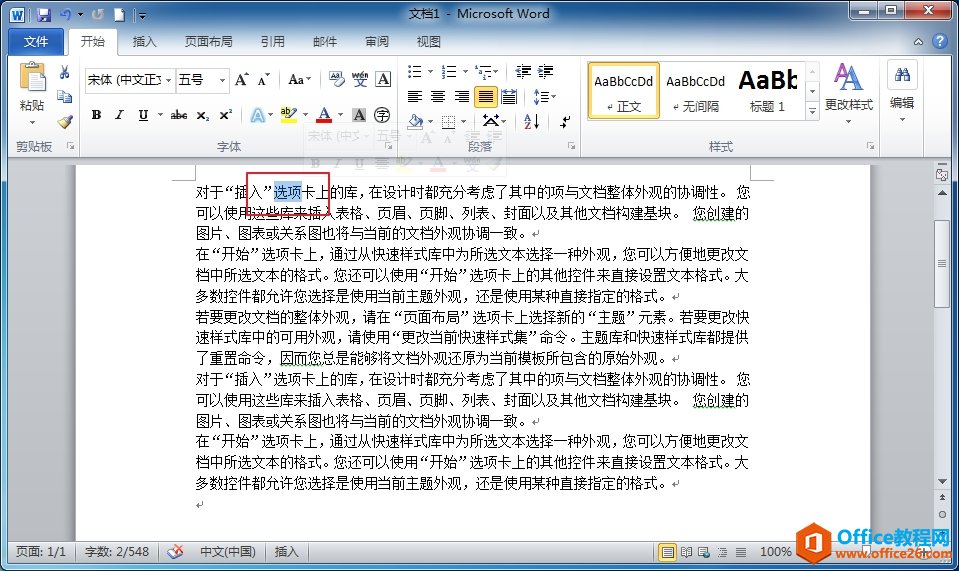Clear formatting with eraser icon
Viewport: 959px width, 571px height.
tap(336, 79)
